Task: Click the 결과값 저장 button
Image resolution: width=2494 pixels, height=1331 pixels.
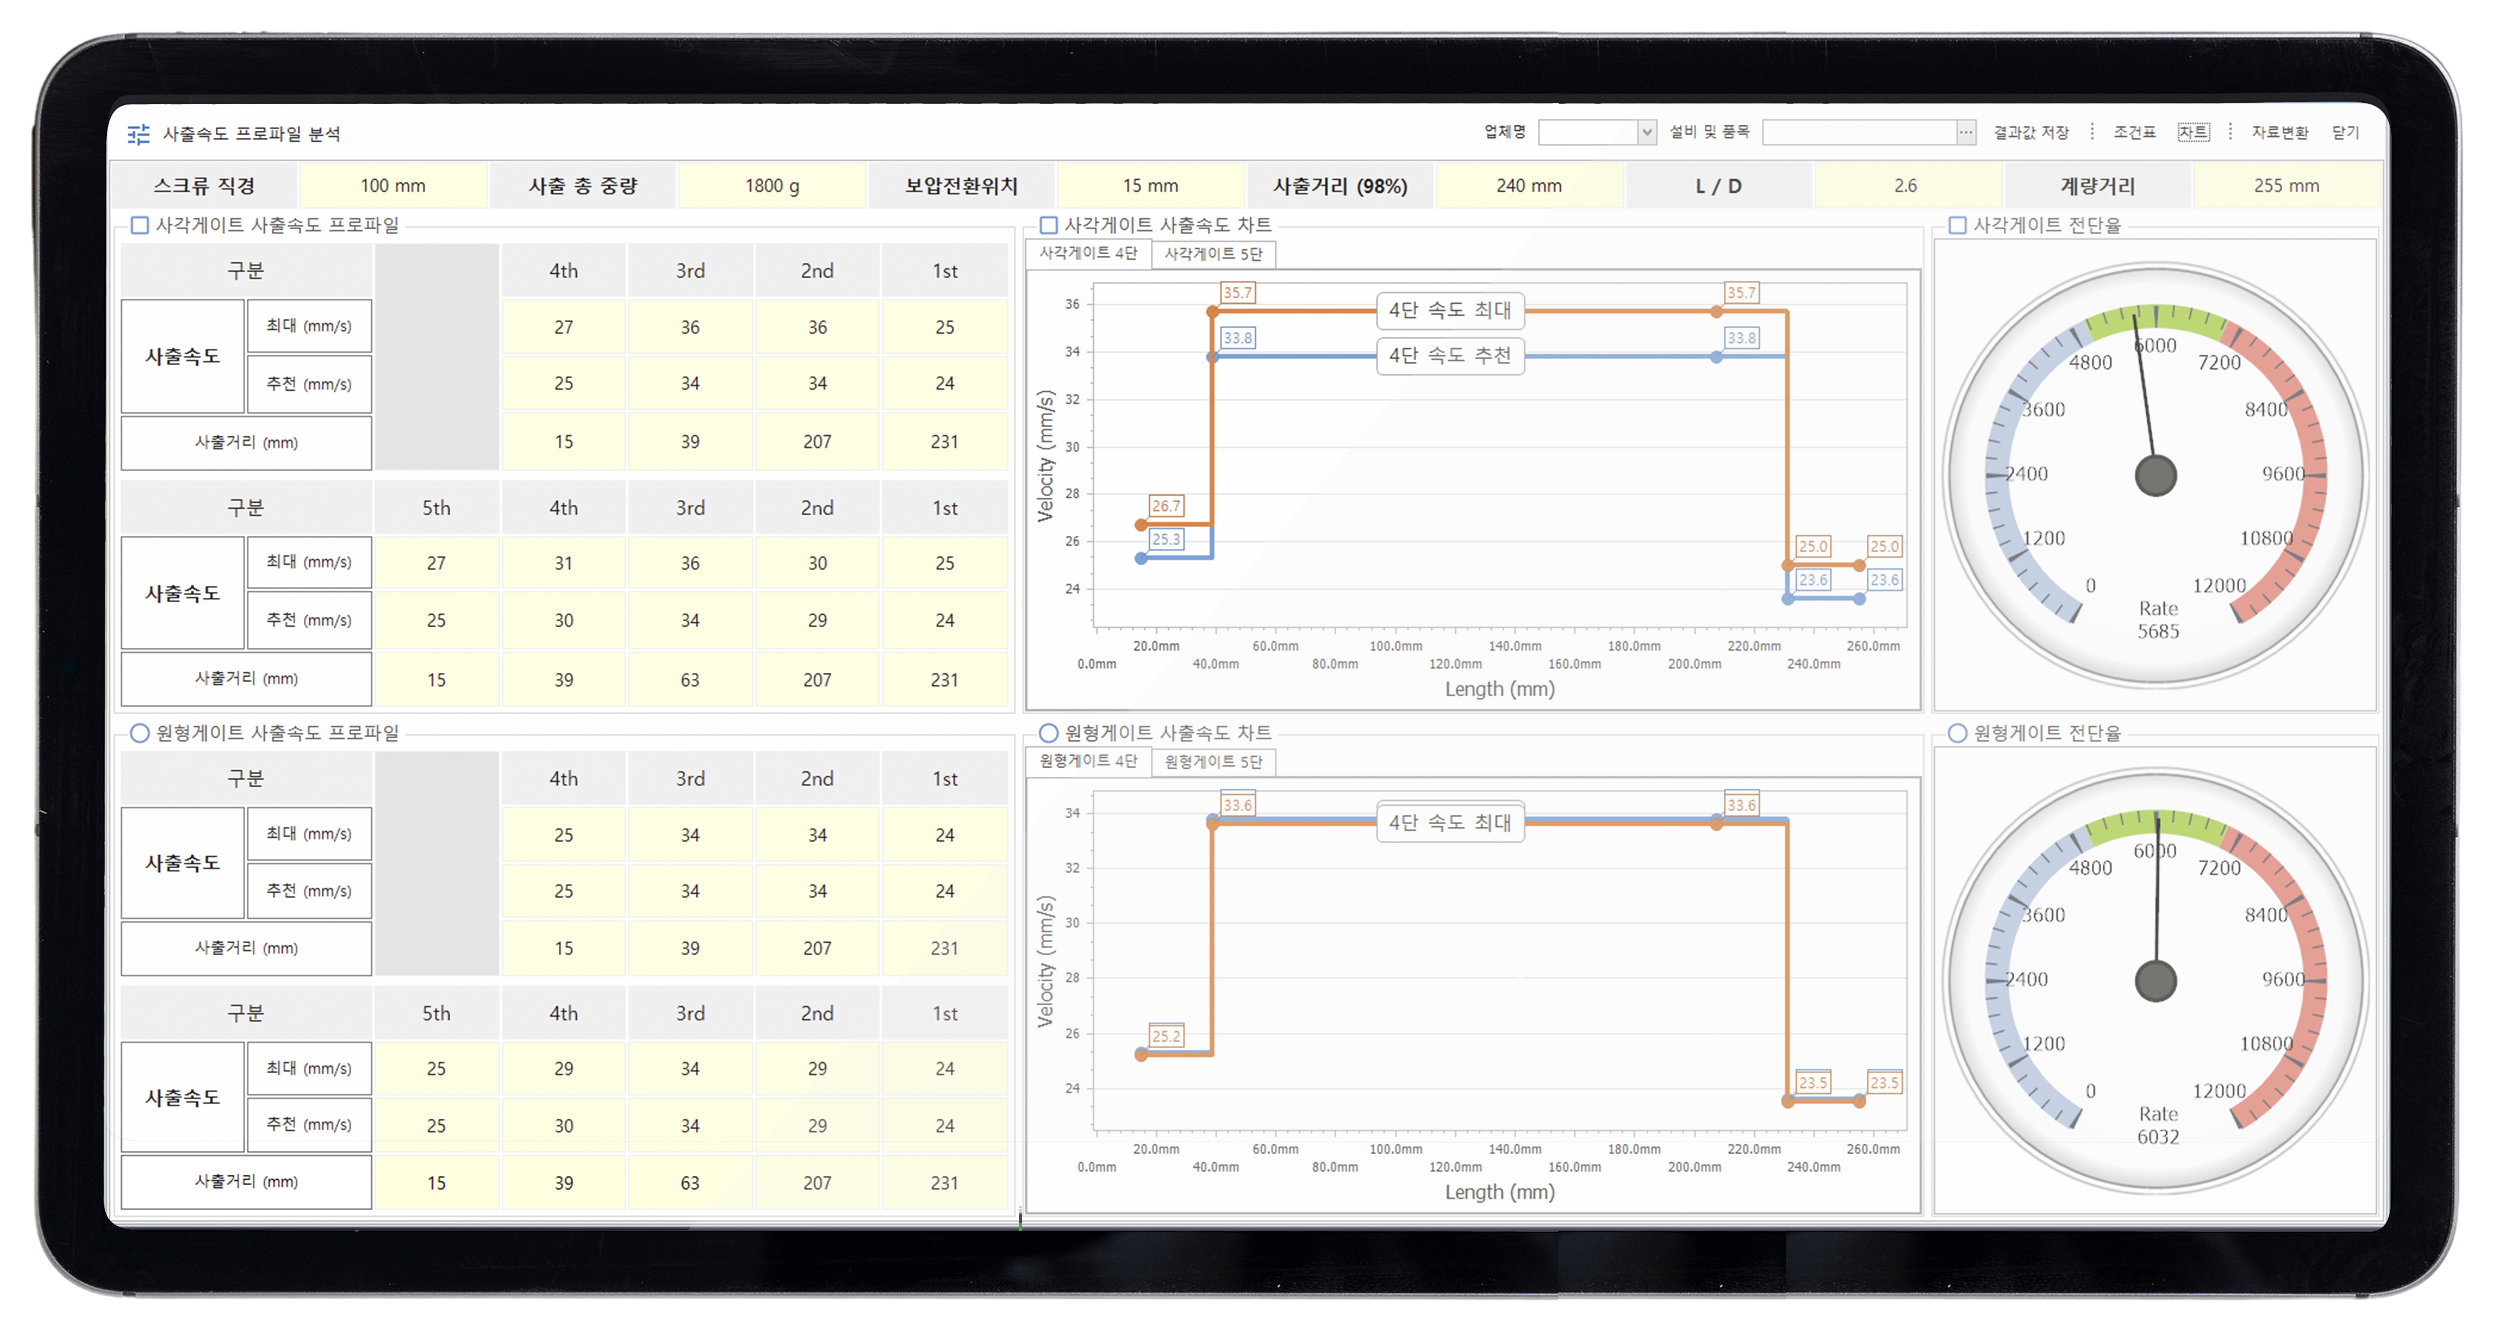Action: 2031,132
